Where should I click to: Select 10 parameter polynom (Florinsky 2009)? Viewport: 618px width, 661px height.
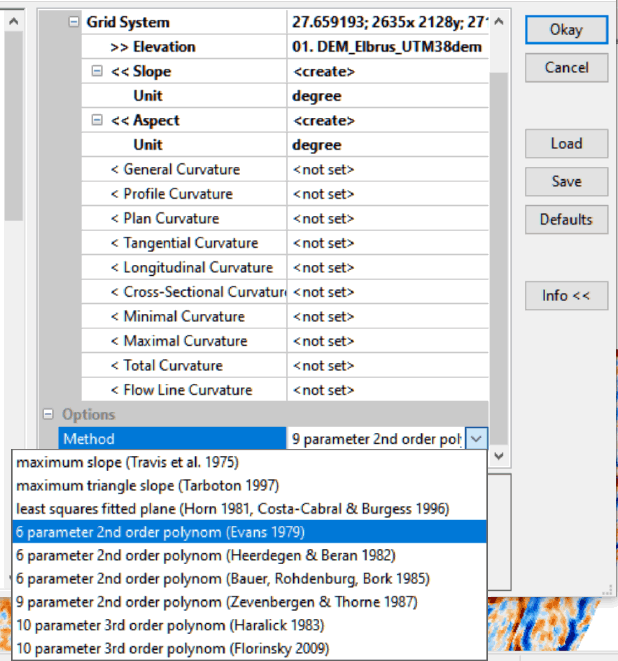(172, 648)
